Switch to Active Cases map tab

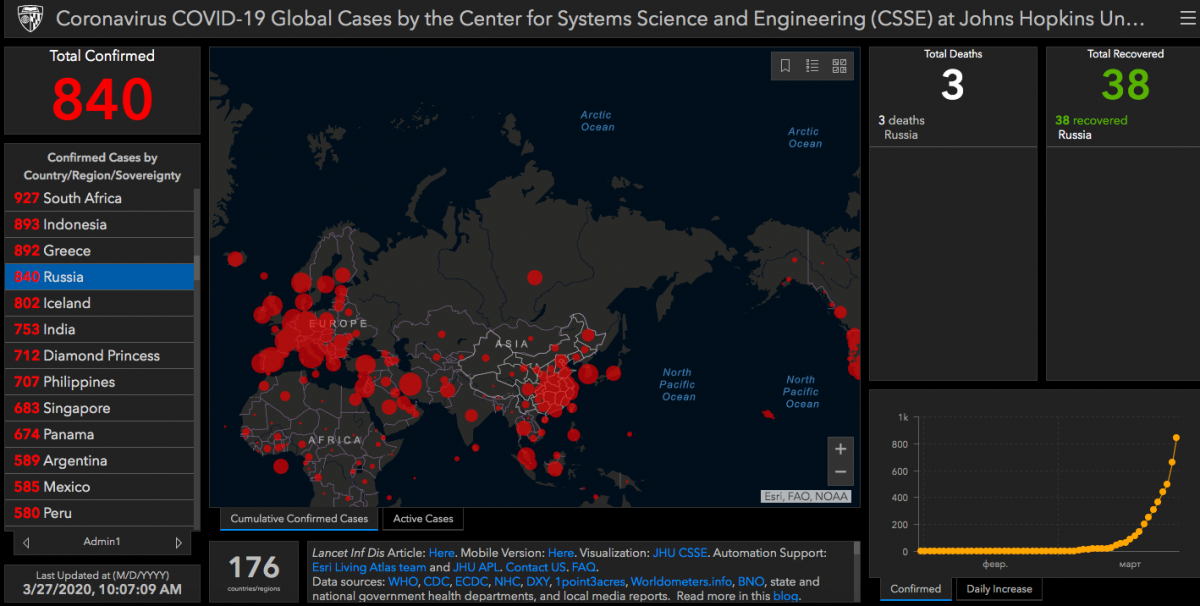[423, 519]
